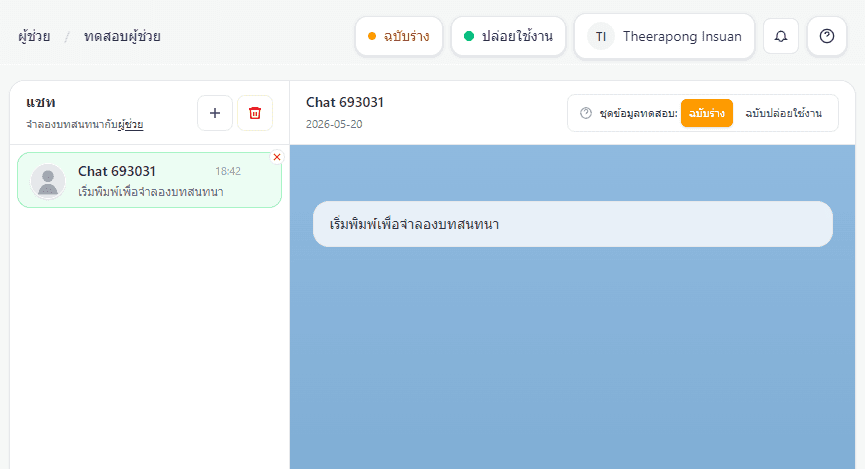The width and height of the screenshot is (865, 469).
Task: Click the help icon beside ชุดข้อมูลทดสอบ
Action: (586, 113)
